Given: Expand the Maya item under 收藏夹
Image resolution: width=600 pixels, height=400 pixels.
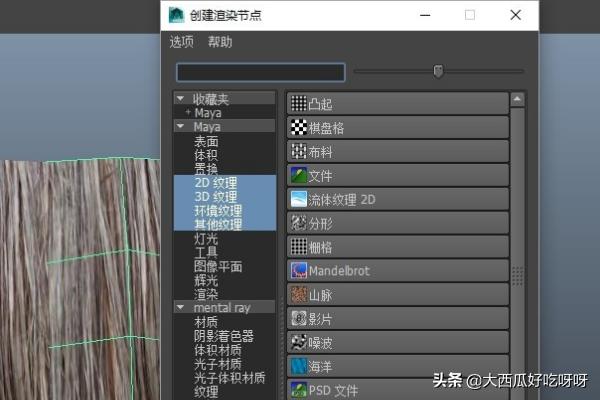Looking at the screenshot, I should pyautogui.click(x=187, y=113).
